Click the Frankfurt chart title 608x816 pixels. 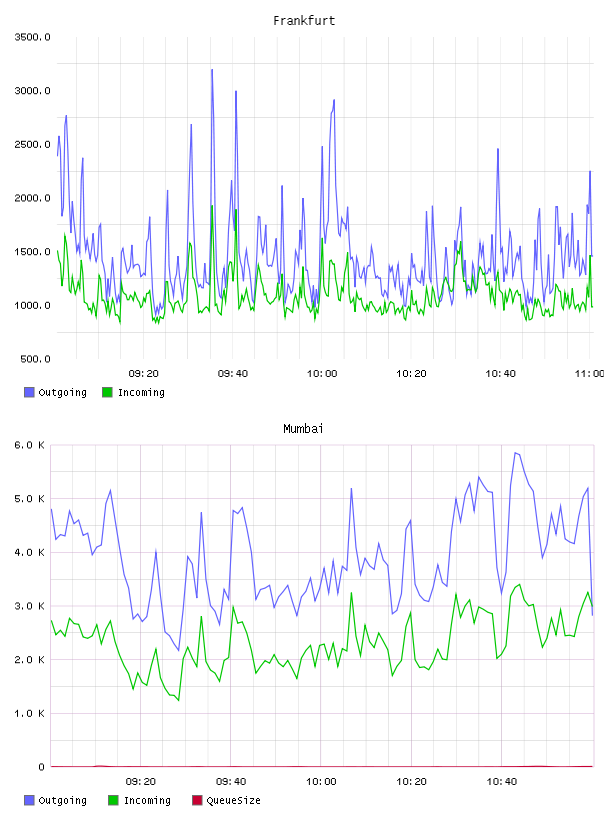tap(304, 21)
